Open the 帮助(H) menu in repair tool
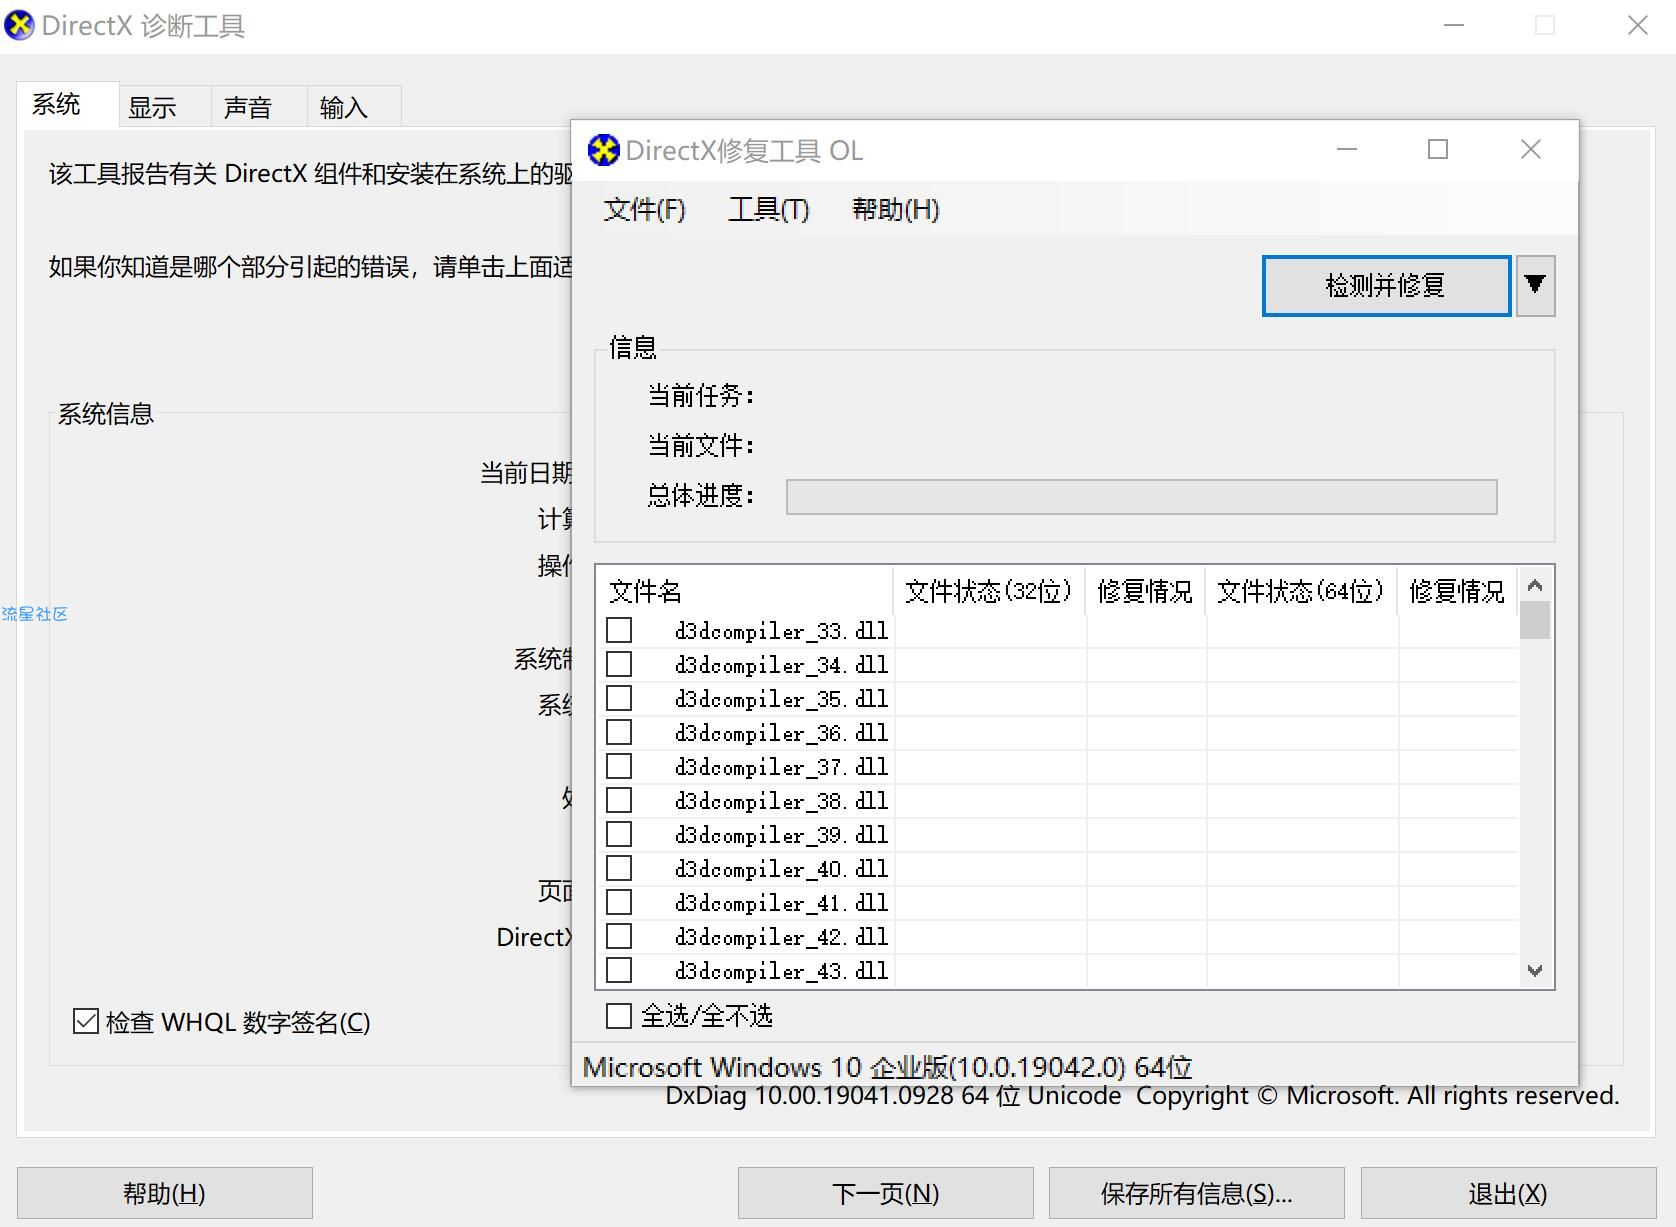1676x1227 pixels. click(x=895, y=209)
